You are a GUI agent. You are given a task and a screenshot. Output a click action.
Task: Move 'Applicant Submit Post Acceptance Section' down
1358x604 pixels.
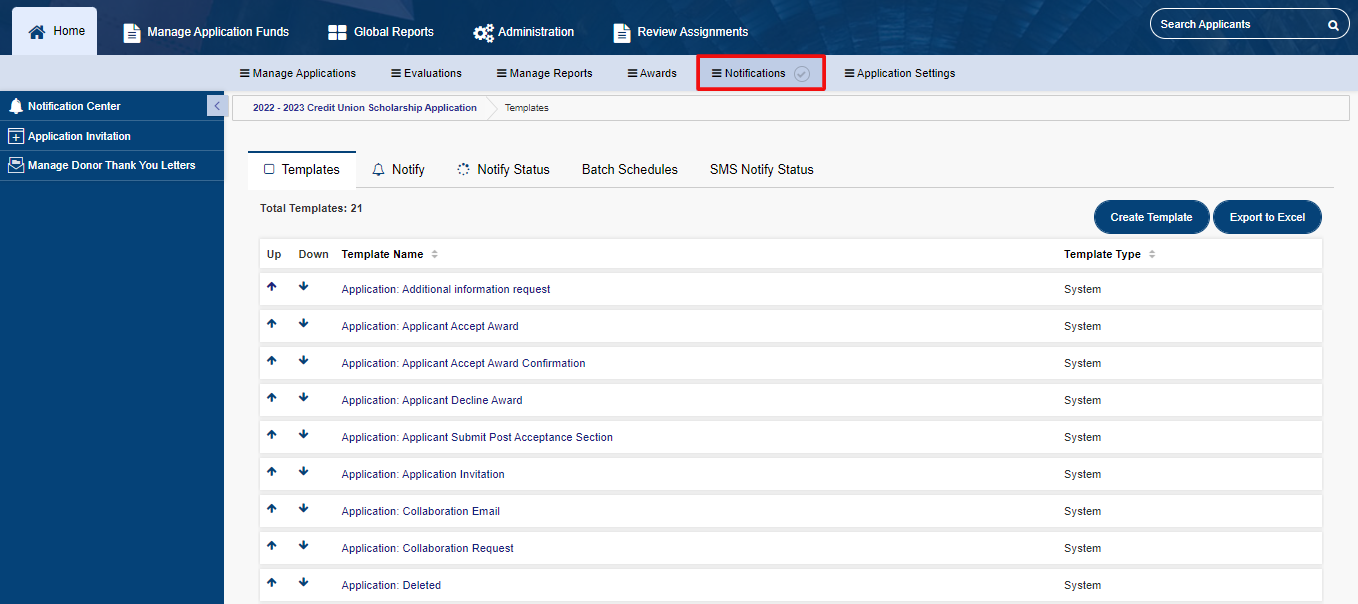tap(304, 434)
